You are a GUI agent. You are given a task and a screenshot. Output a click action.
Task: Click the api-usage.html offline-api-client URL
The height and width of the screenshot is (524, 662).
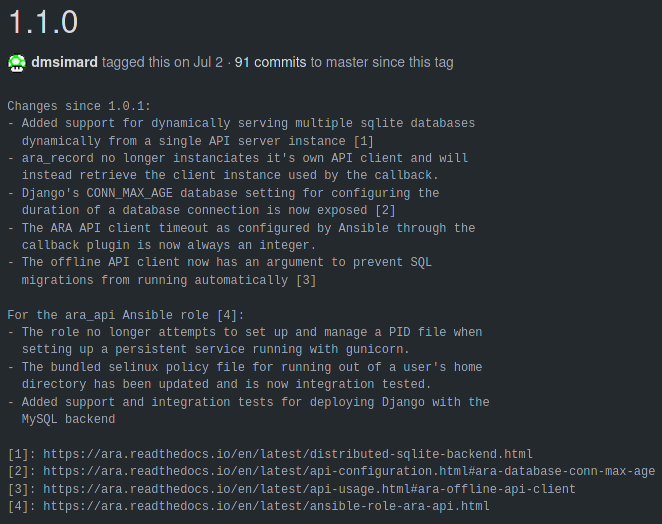309,489
